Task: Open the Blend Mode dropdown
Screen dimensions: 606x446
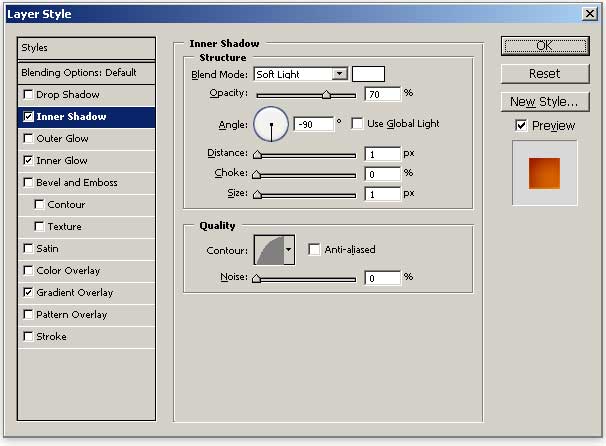Action: (x=340, y=74)
